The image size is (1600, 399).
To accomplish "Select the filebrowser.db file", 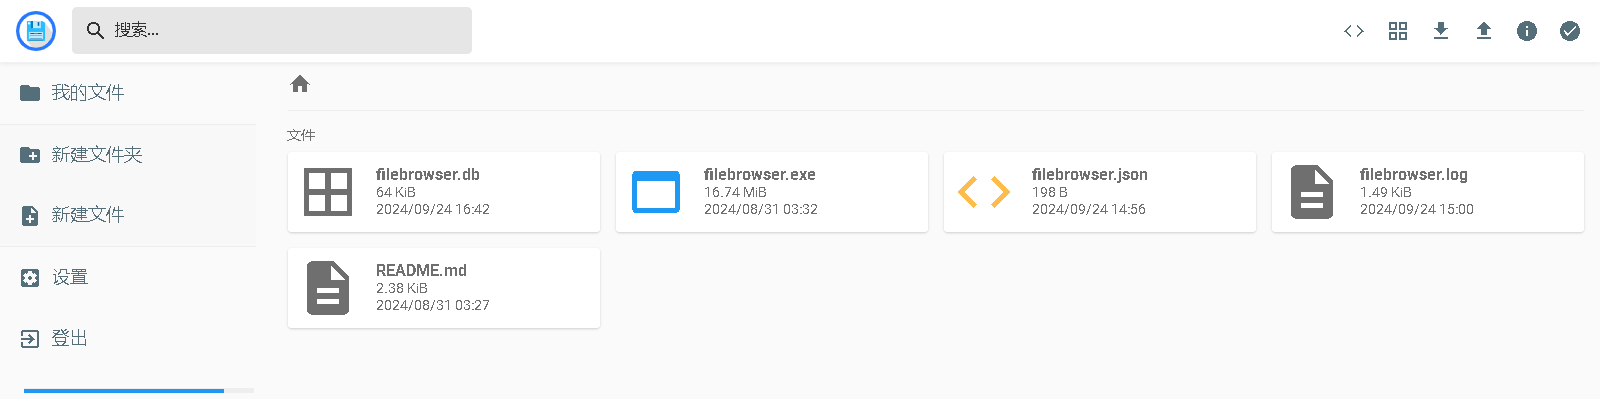I will click(444, 192).
